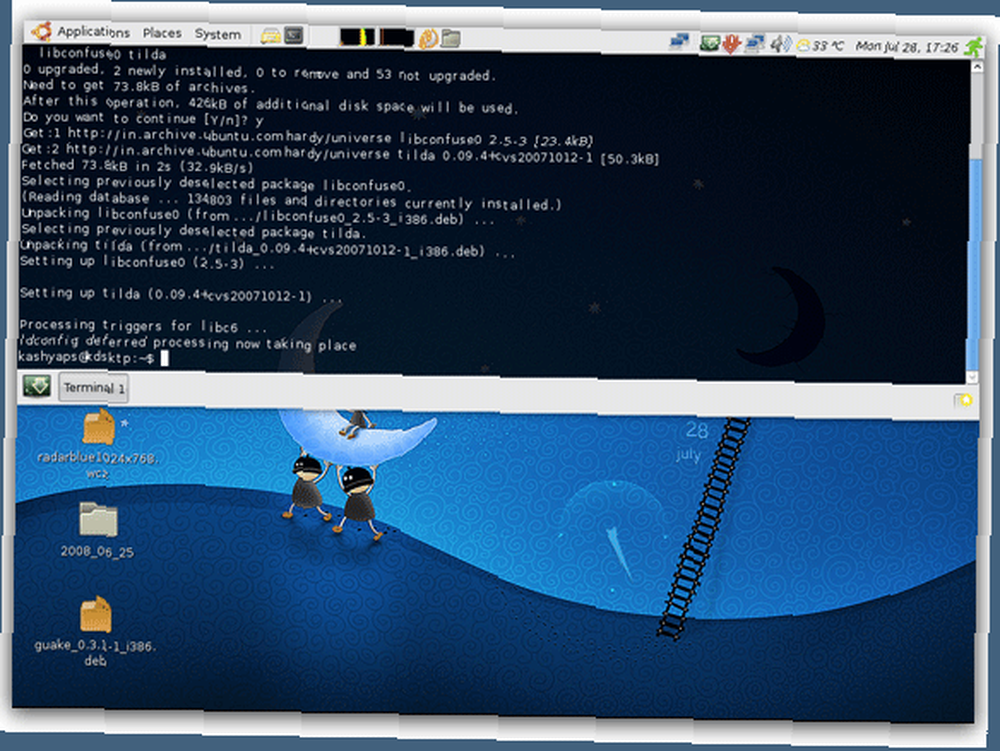This screenshot has width=1000, height=751.
Task: Click the 'Get:1' libconfuse0 download line
Action: (308, 136)
